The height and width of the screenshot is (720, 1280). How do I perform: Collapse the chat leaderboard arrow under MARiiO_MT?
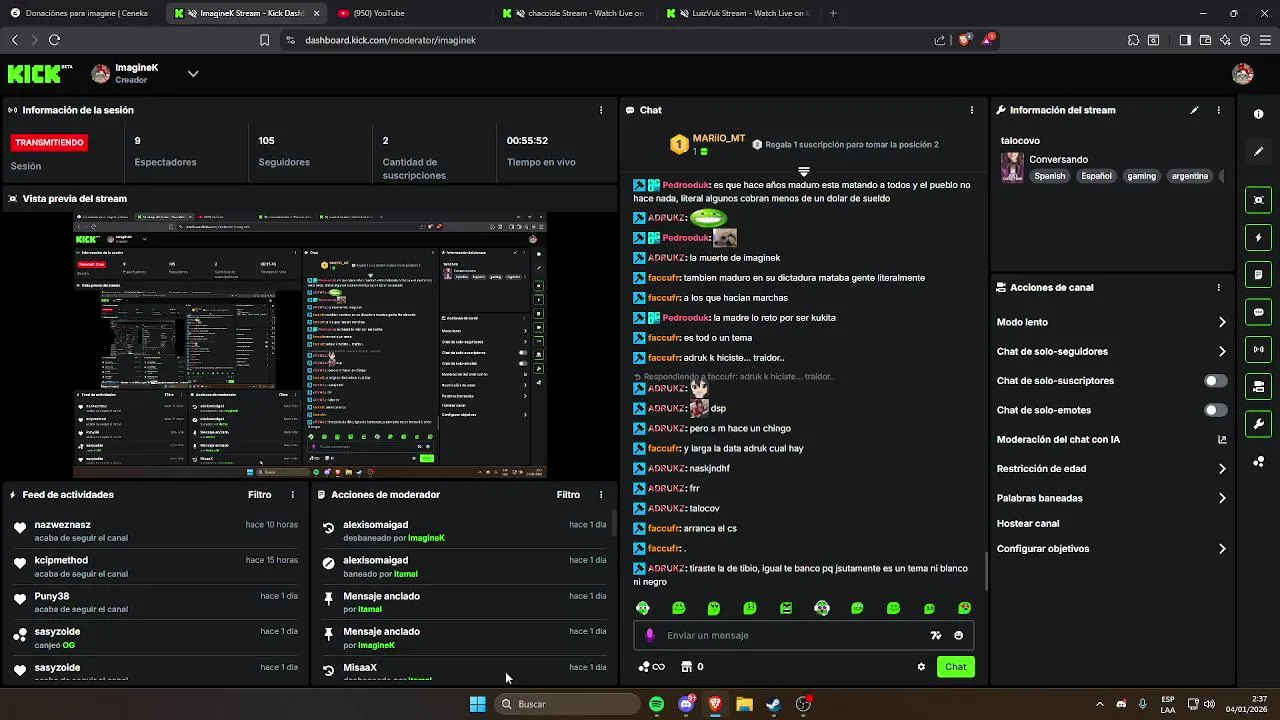(803, 171)
